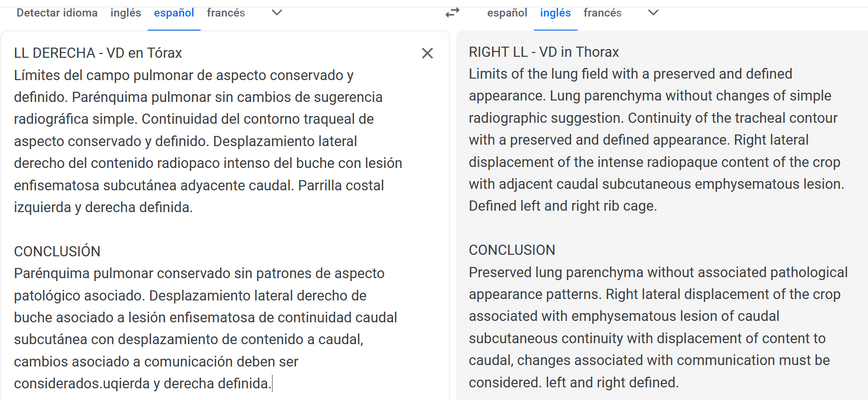Screen dimensions: 868x400
Task: Select inglés target language tab
Action: tap(555, 13)
